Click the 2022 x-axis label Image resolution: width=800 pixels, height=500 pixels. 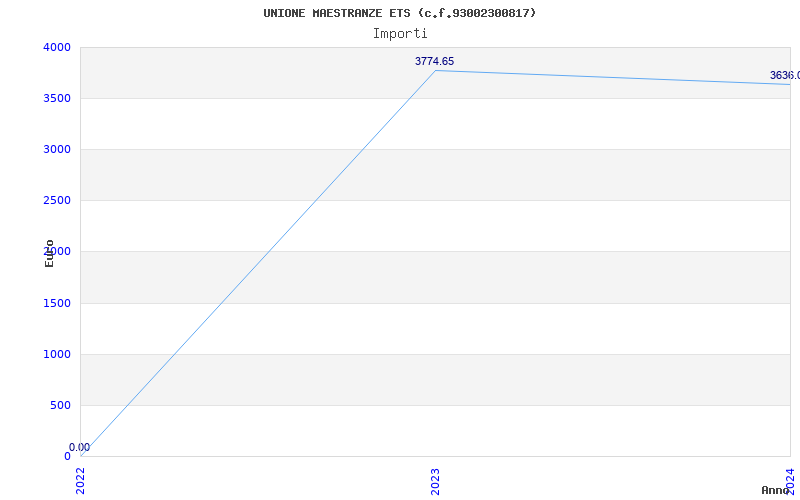click(x=81, y=481)
